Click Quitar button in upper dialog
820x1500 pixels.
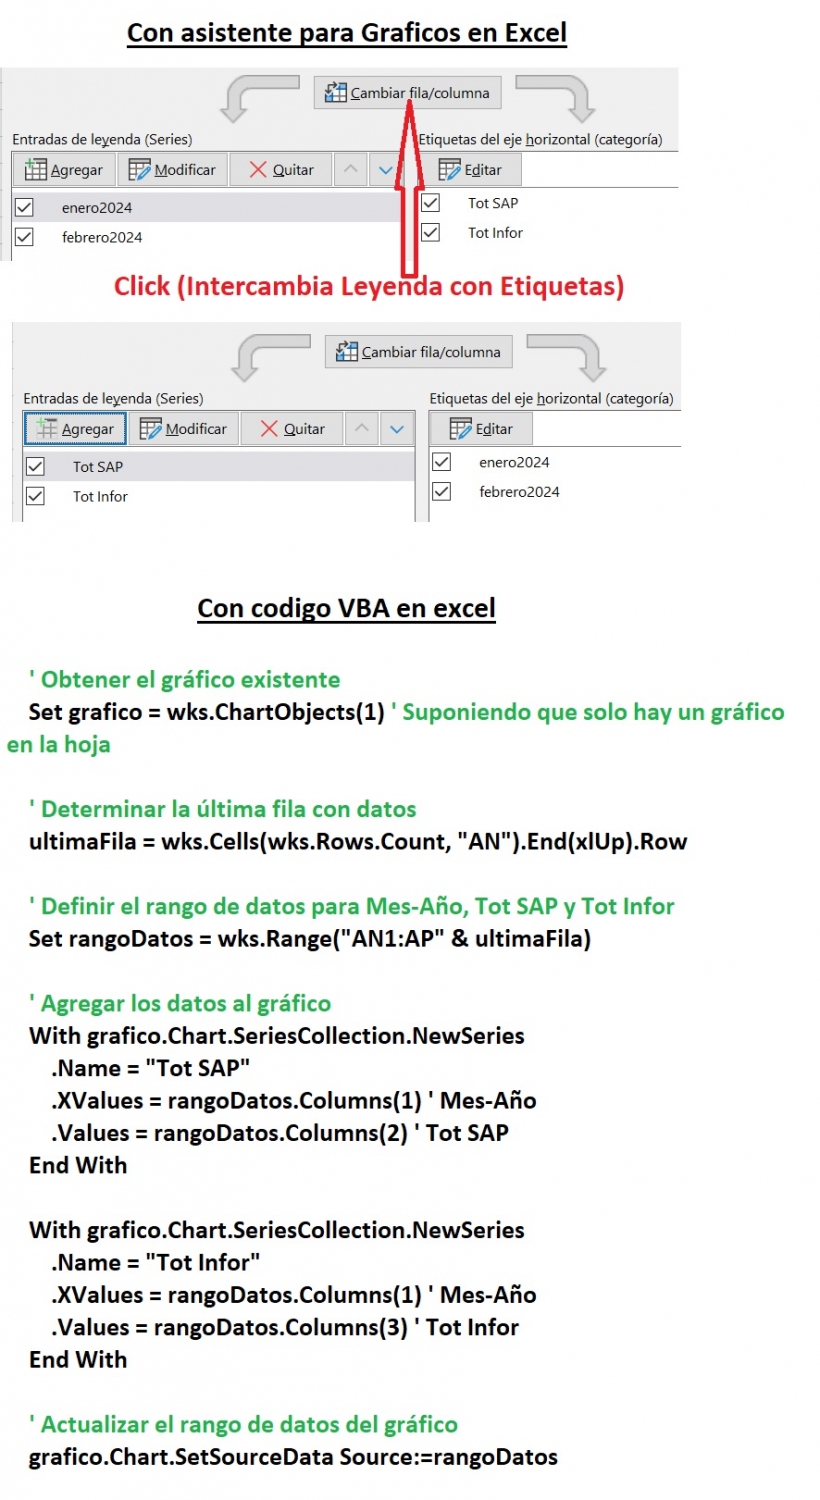281,170
